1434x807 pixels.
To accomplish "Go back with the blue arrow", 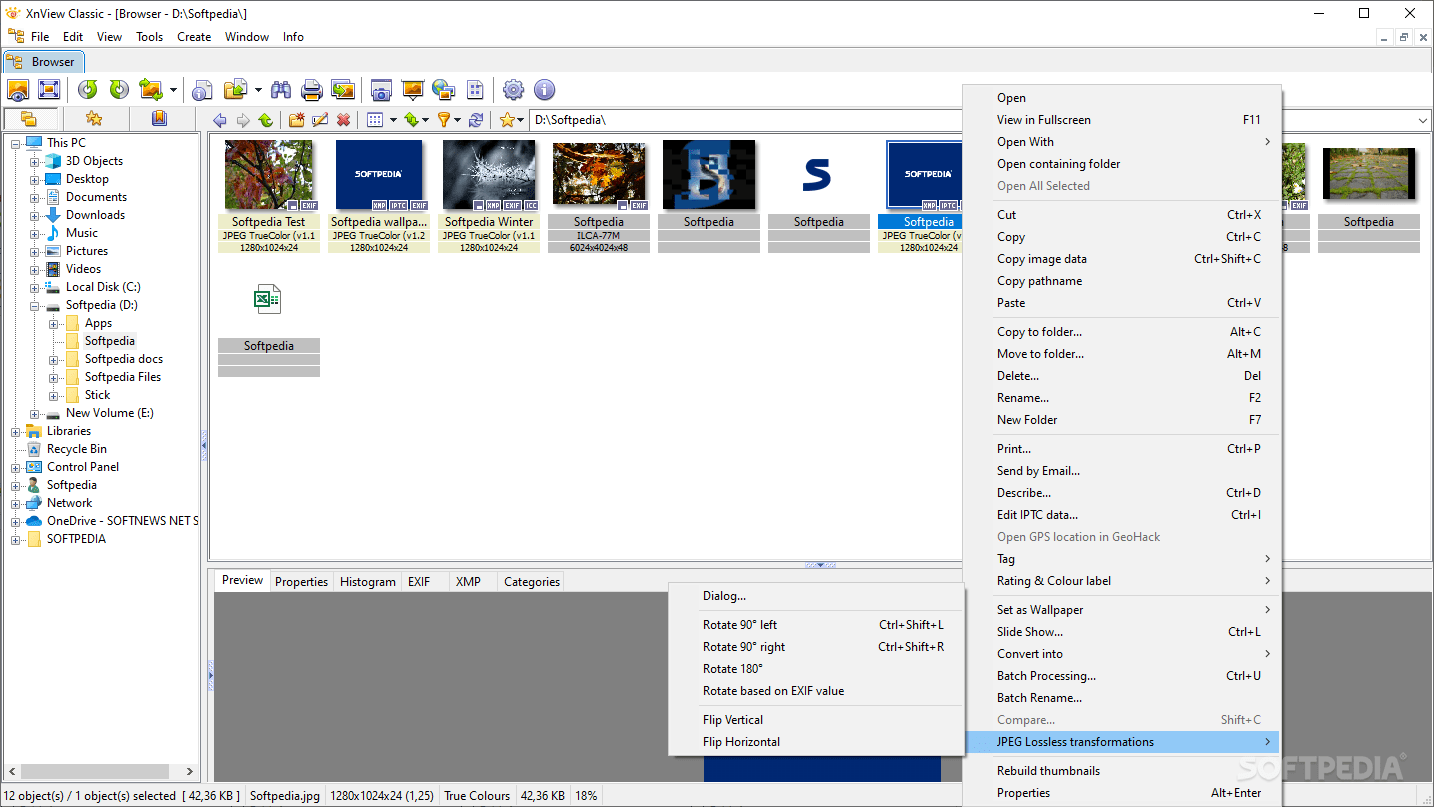I will click(220, 120).
